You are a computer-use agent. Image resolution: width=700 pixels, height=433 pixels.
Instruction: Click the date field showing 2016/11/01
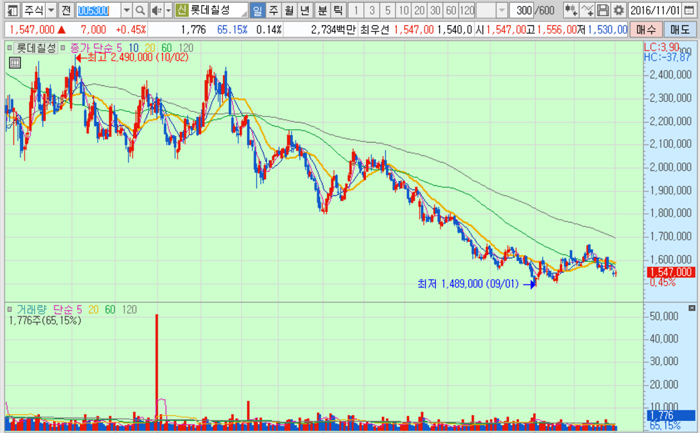[x=656, y=10]
